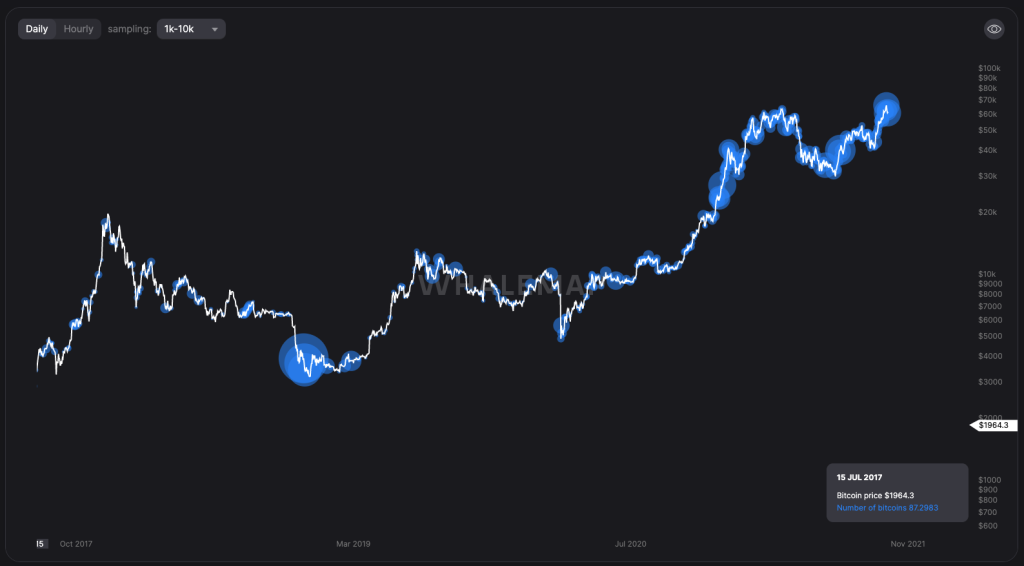
Task: Click the highlighted 15 date marker
Action: click(41, 544)
